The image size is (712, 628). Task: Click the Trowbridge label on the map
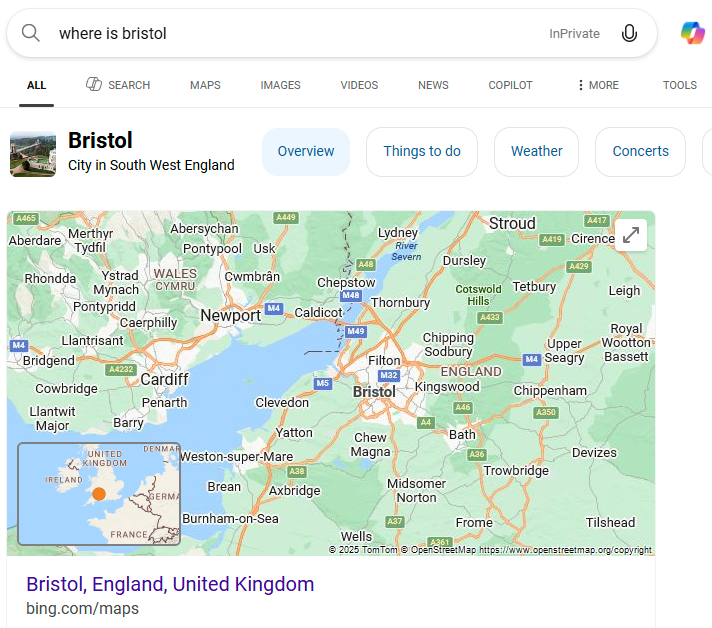coord(516,471)
